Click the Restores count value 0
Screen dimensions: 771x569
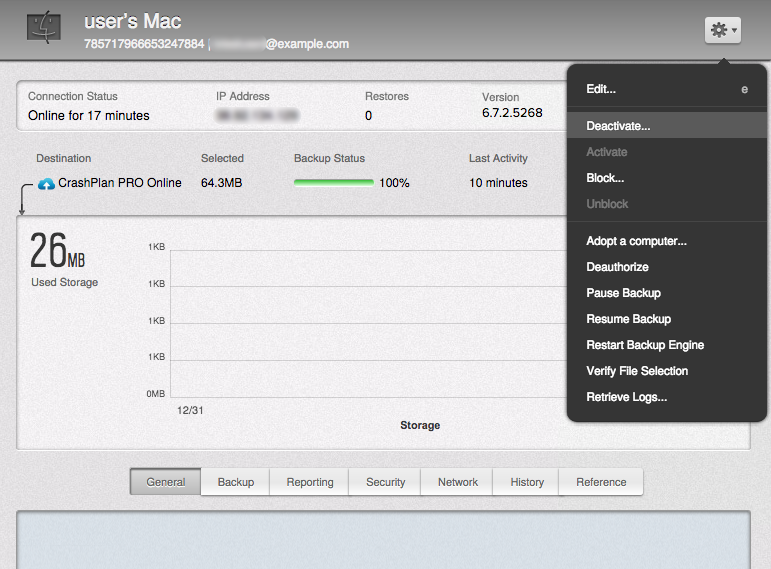point(368,116)
